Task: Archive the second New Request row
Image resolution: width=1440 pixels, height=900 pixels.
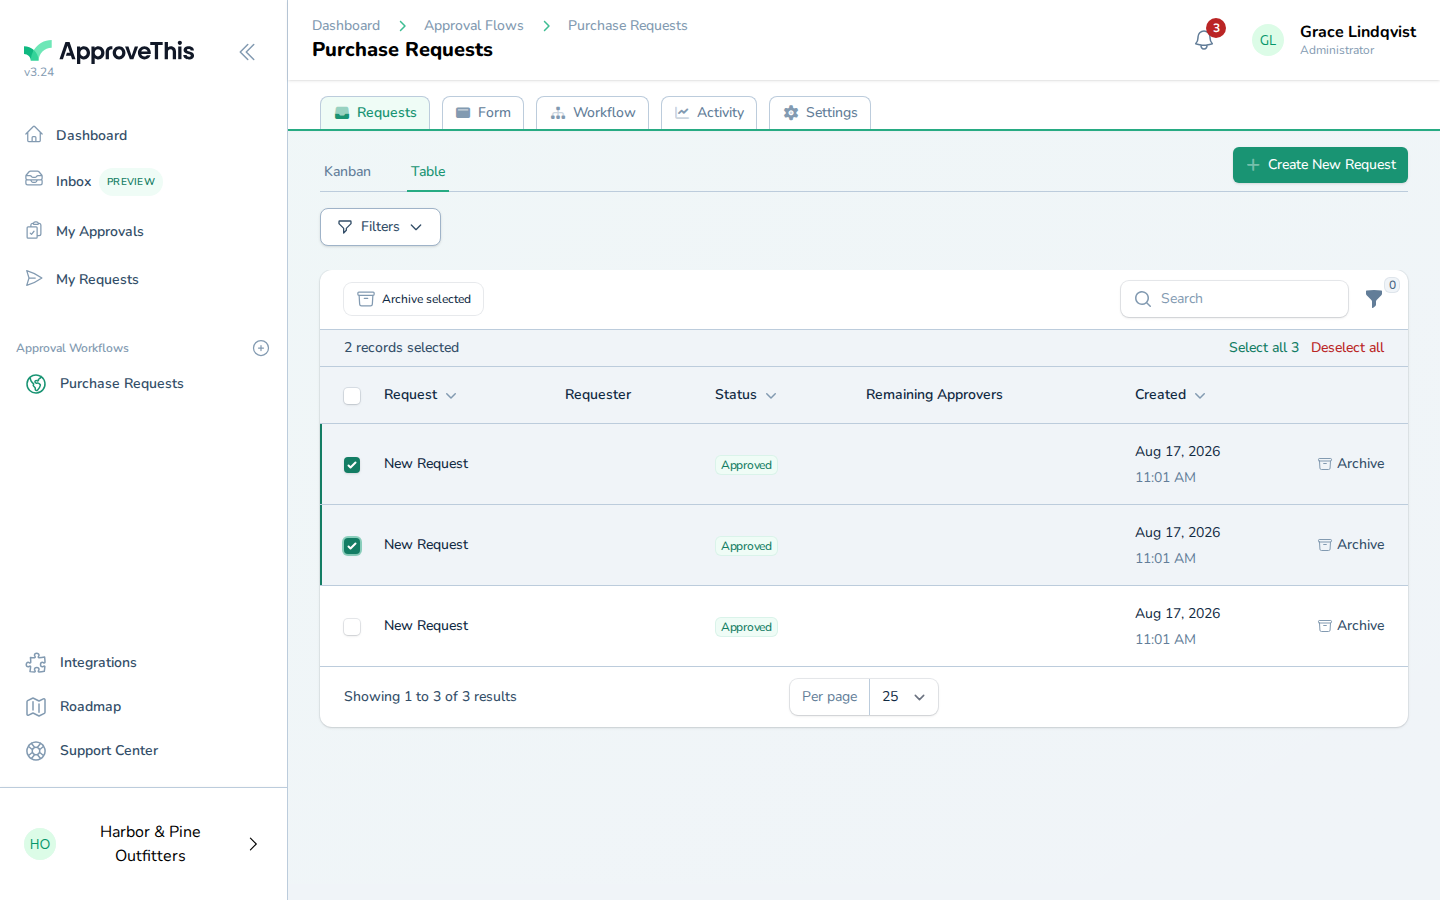Action: (1351, 545)
